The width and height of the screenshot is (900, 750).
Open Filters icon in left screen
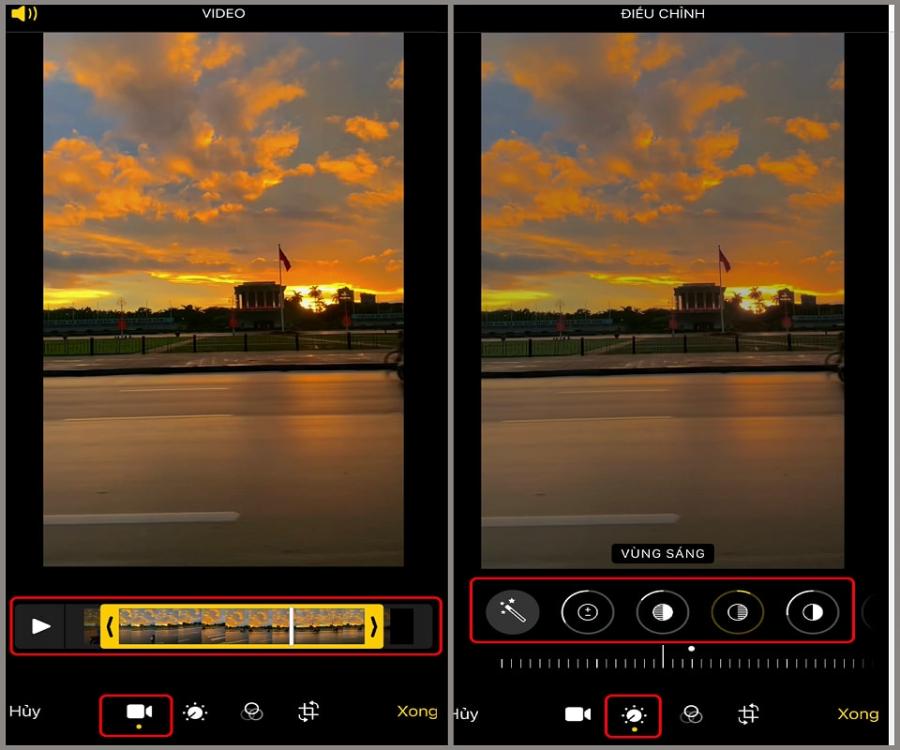[251, 712]
